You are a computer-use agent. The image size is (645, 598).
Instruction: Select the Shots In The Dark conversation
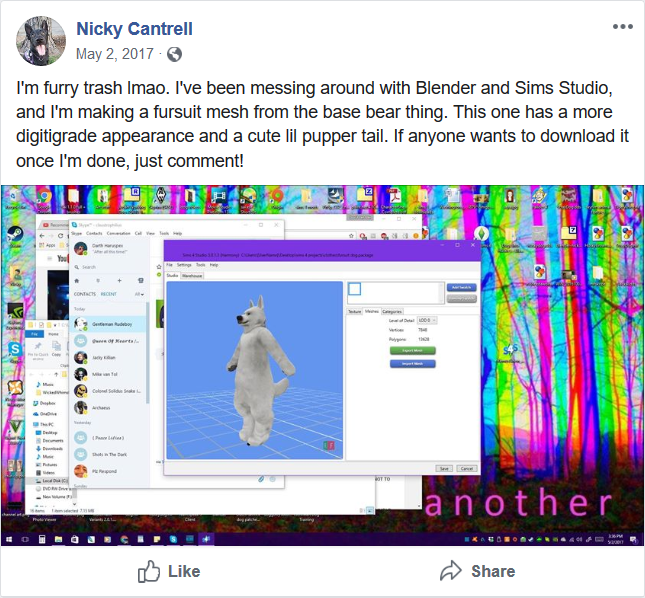pyautogui.click(x=108, y=454)
